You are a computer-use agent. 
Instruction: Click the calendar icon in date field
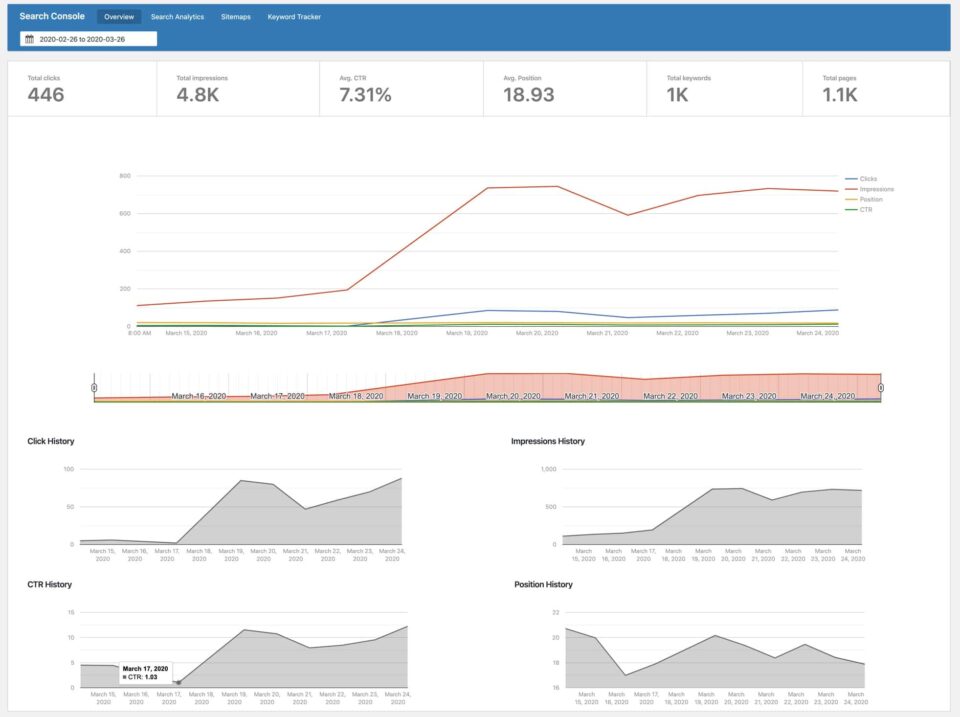29,39
